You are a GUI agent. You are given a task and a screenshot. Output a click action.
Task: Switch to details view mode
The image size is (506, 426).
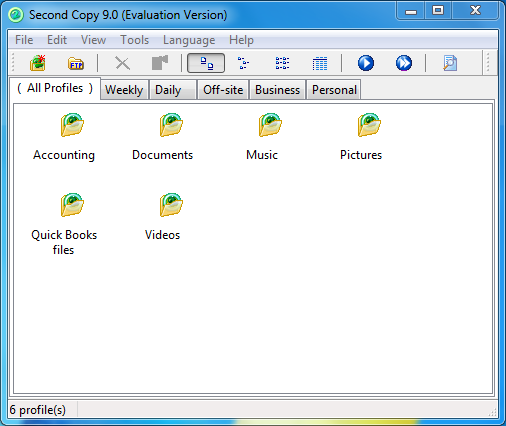tap(320, 63)
